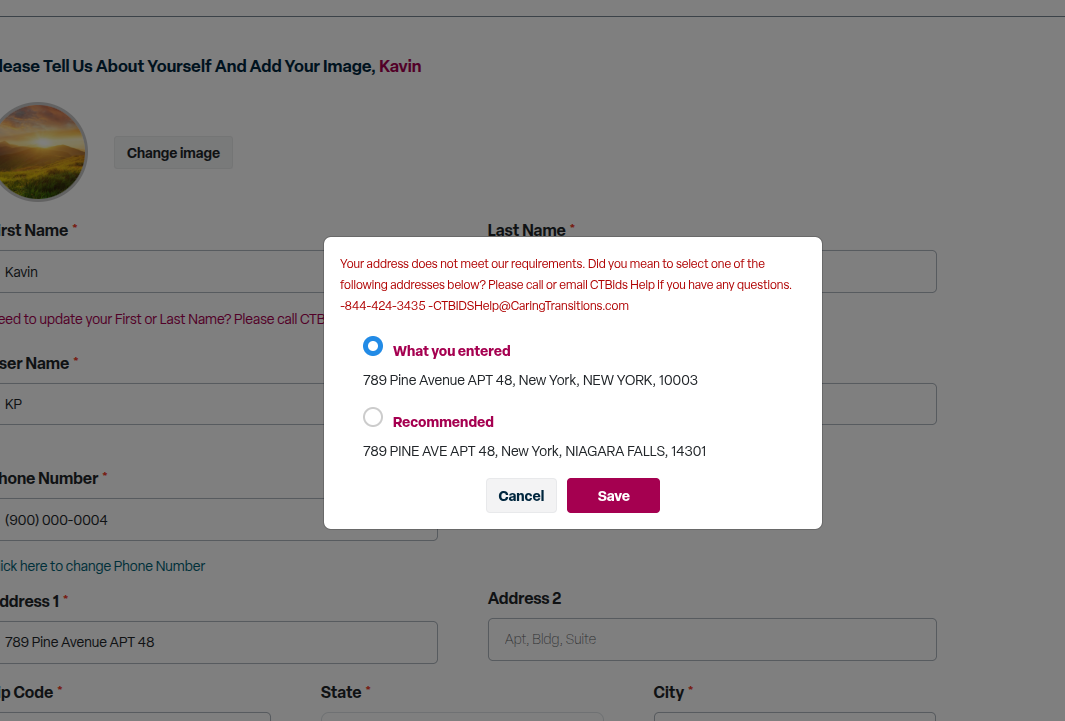1065x721 pixels.
Task: Click the sunset profile picture thumbnail
Action: 39,152
